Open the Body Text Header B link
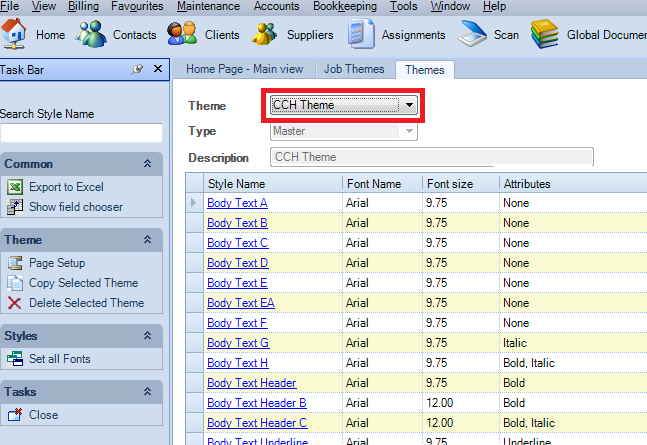The width and height of the screenshot is (647, 445). 257,403
